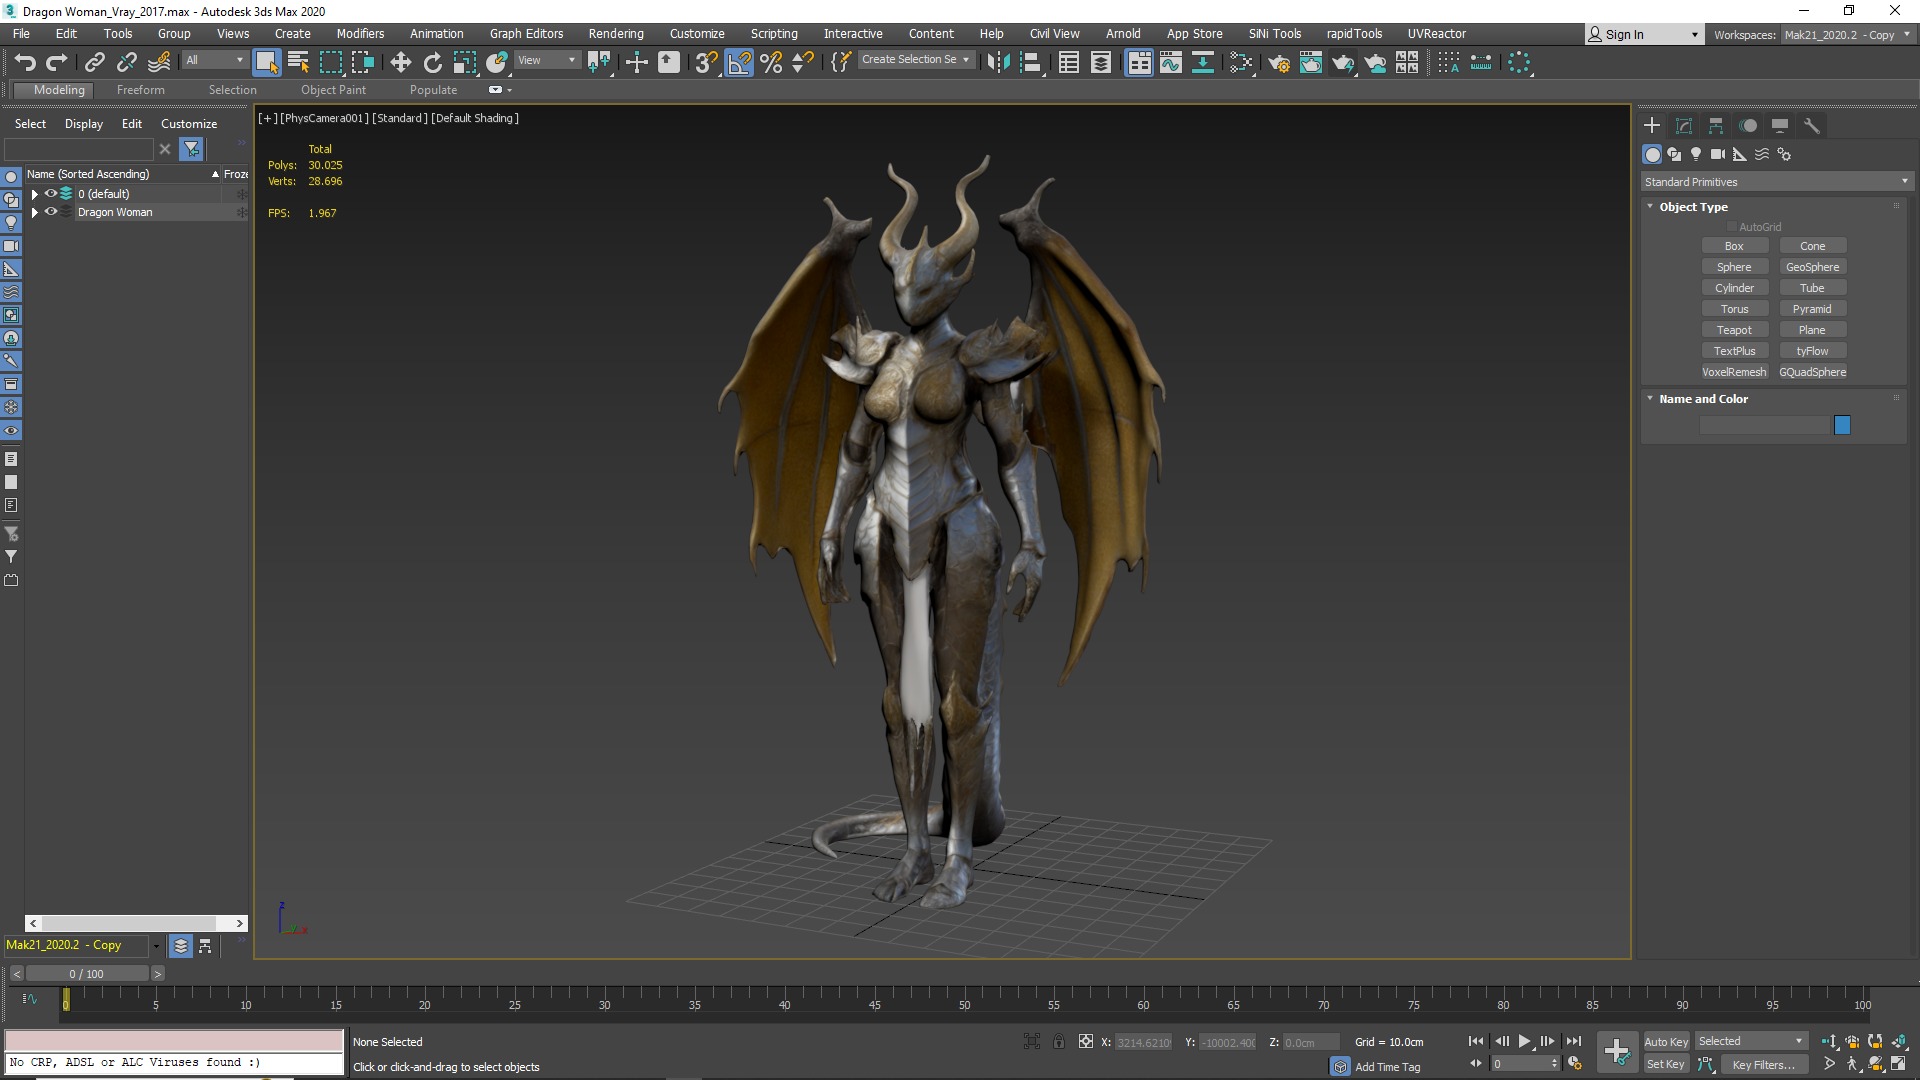
Task: Click the tyFlow object button
Action: [1812, 351]
